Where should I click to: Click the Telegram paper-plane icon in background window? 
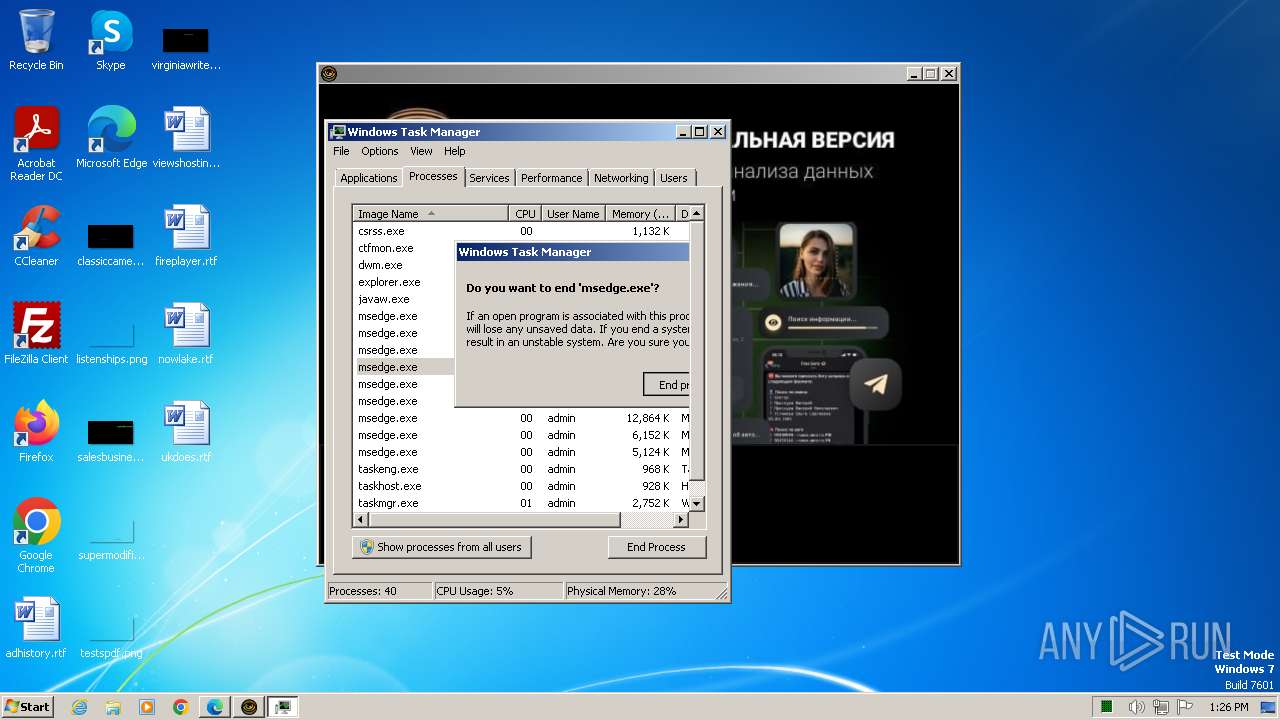tap(876, 385)
